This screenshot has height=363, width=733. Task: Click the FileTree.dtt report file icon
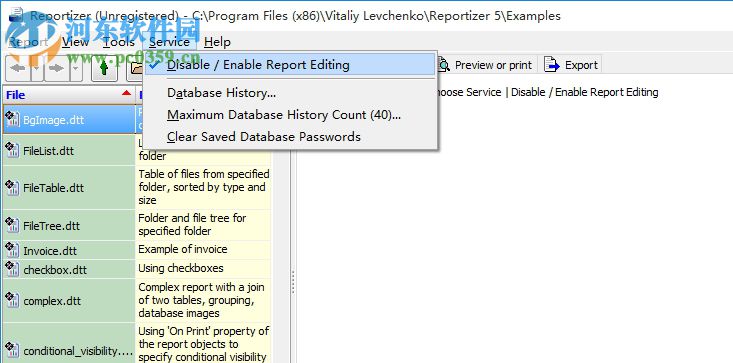pyautogui.click(x=12, y=225)
